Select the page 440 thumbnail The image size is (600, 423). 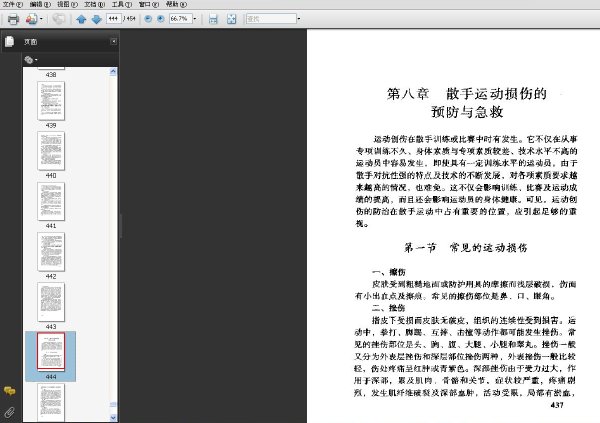coord(51,151)
